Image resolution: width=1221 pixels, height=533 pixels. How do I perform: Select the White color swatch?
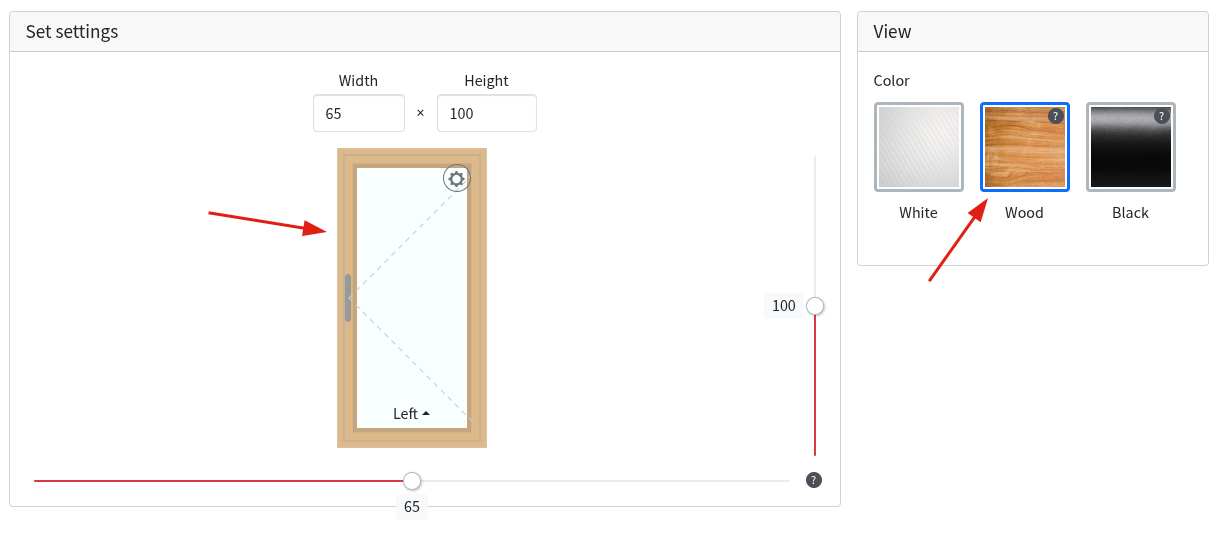click(x=919, y=147)
